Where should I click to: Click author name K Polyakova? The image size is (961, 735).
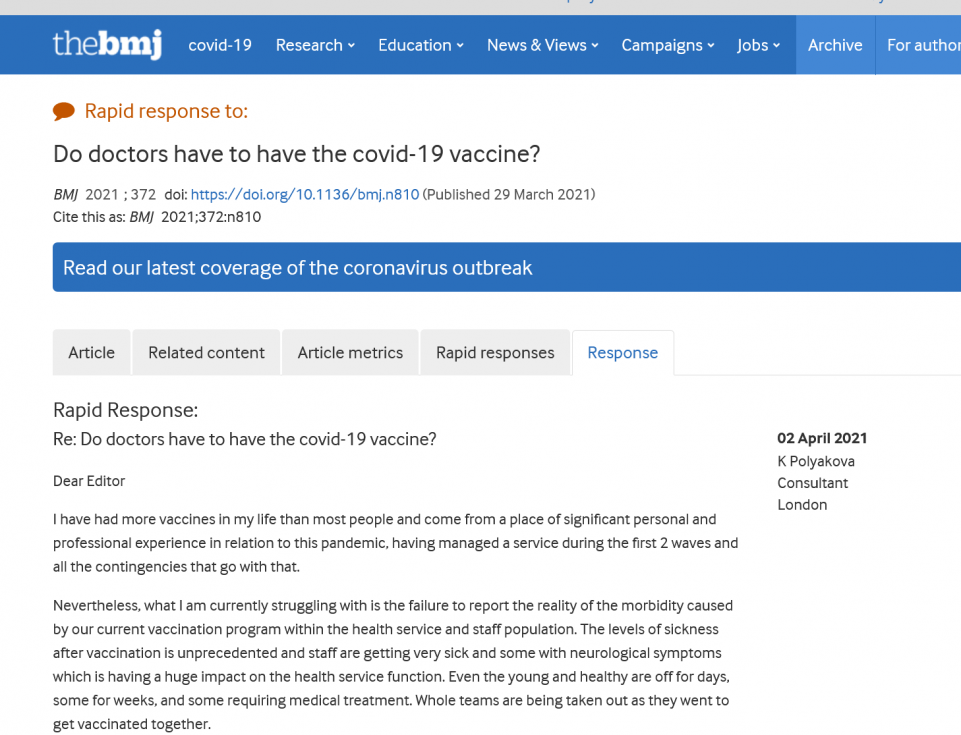[816, 461]
